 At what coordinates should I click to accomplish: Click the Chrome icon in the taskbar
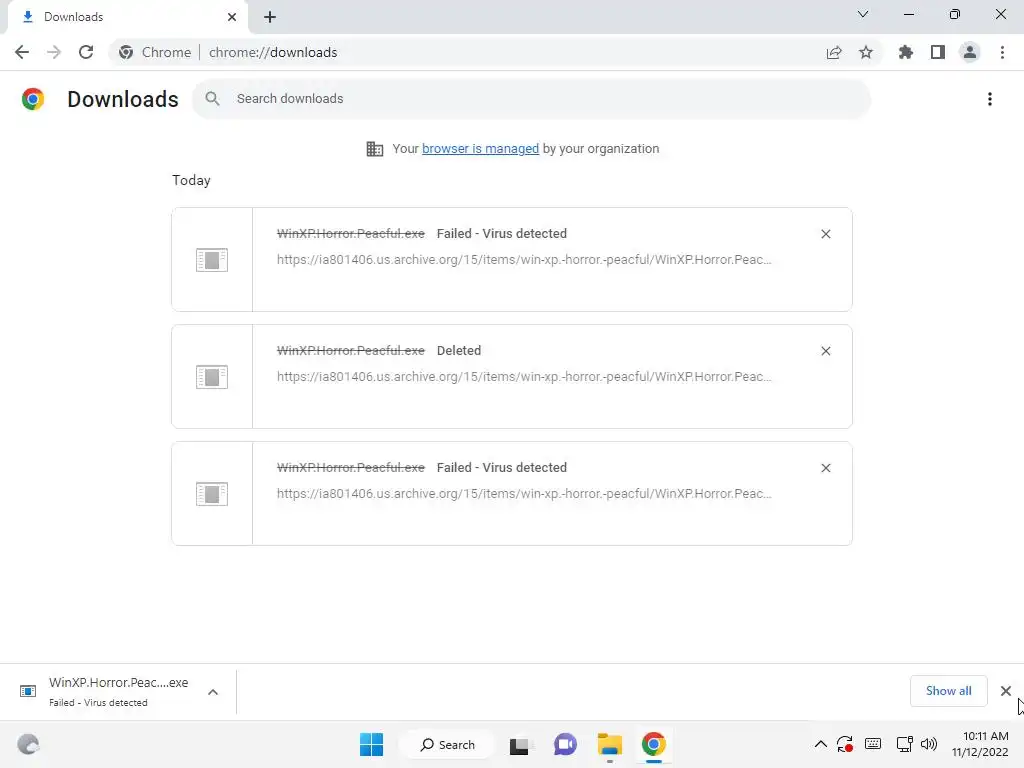(654, 744)
